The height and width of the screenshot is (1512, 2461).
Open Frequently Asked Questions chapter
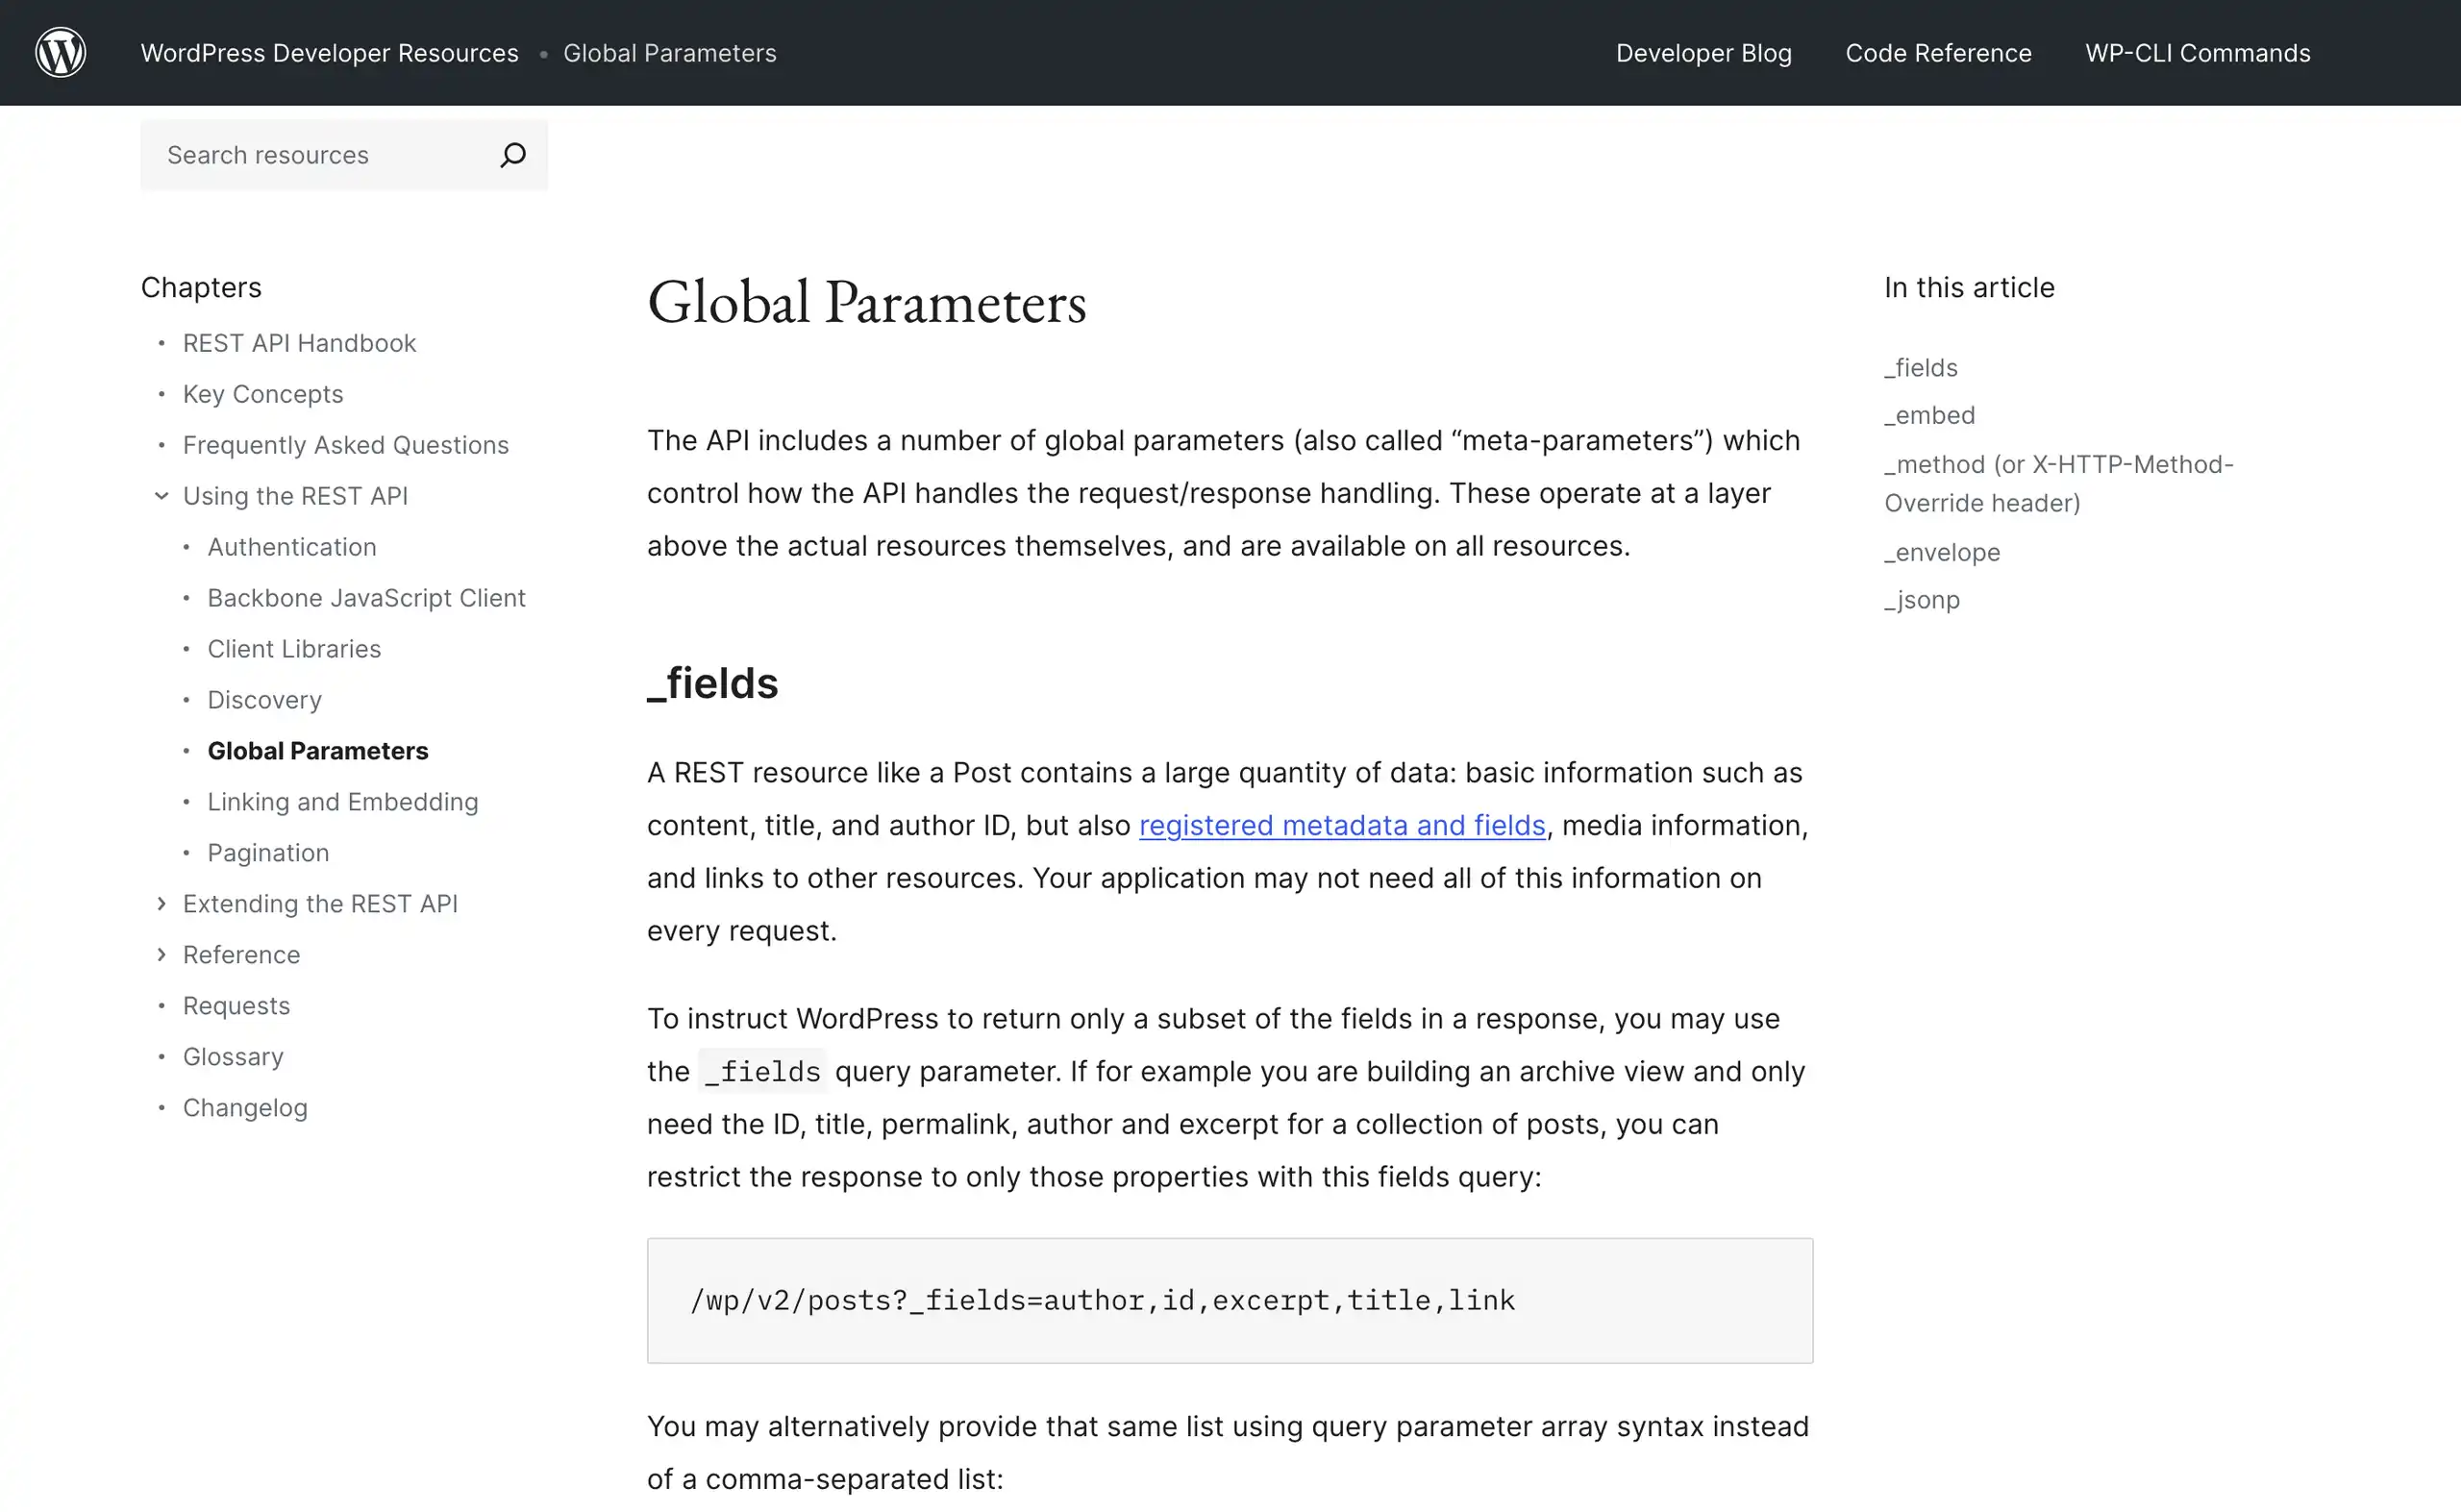click(x=346, y=445)
